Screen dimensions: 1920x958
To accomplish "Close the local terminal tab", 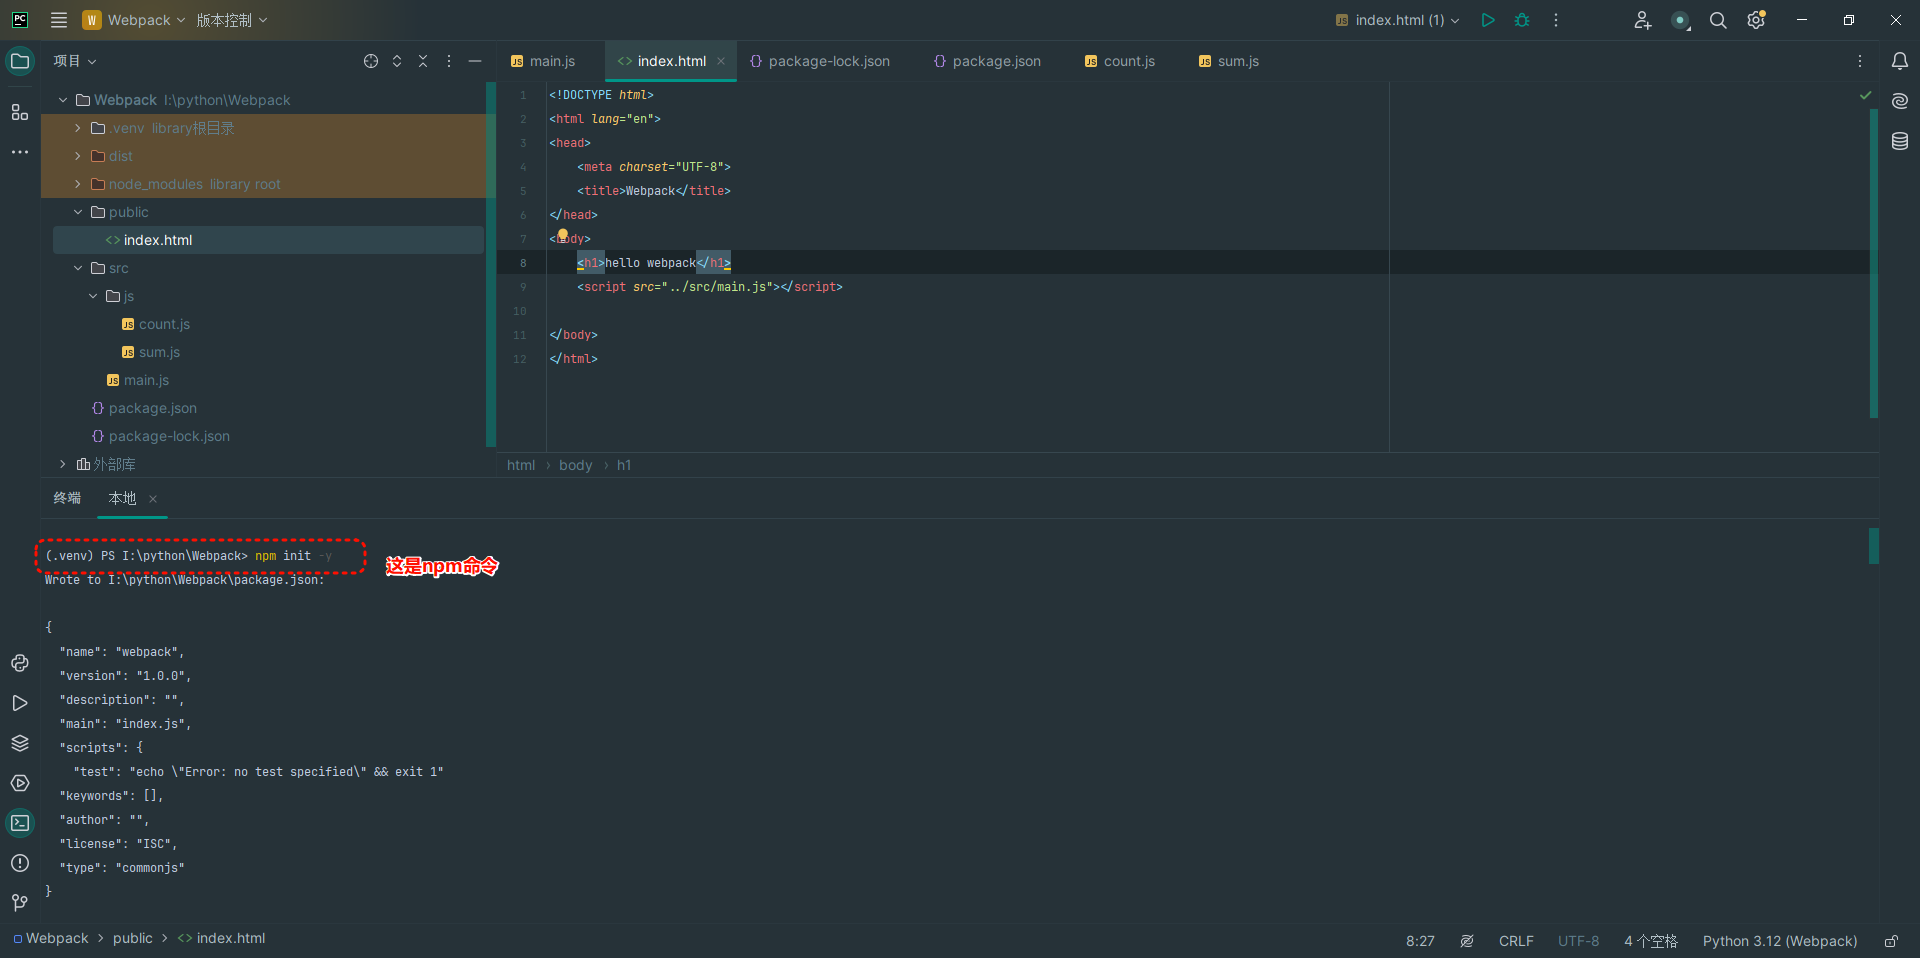I will (x=153, y=499).
